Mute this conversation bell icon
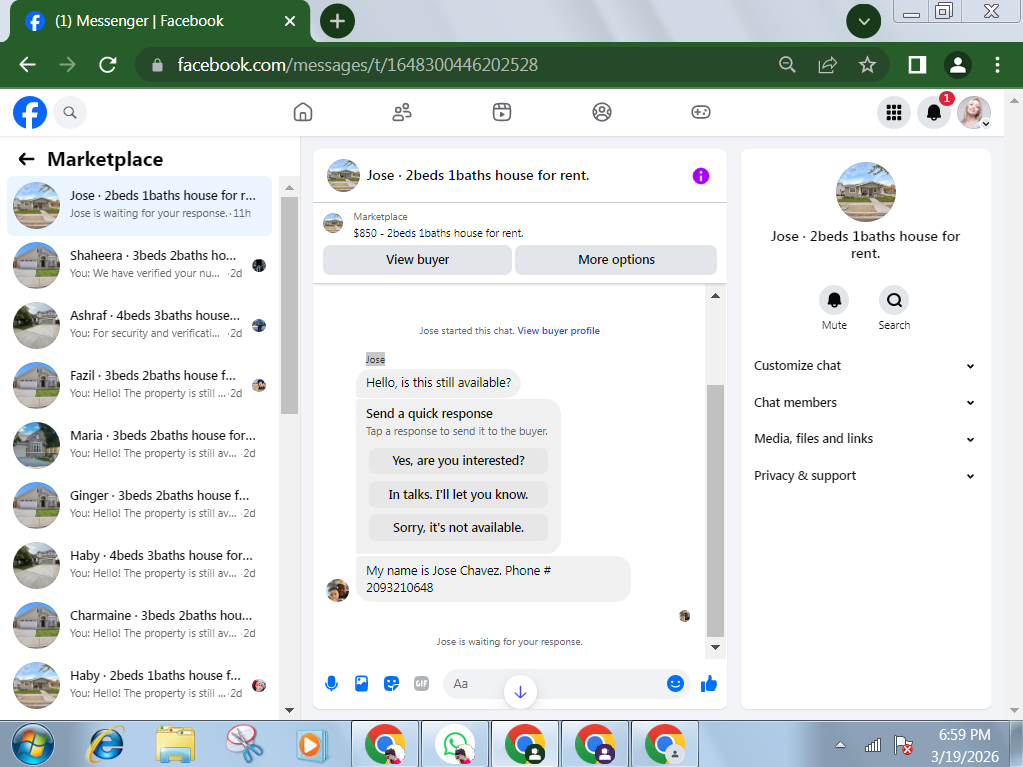1023x767 pixels. pyautogui.click(x=834, y=300)
